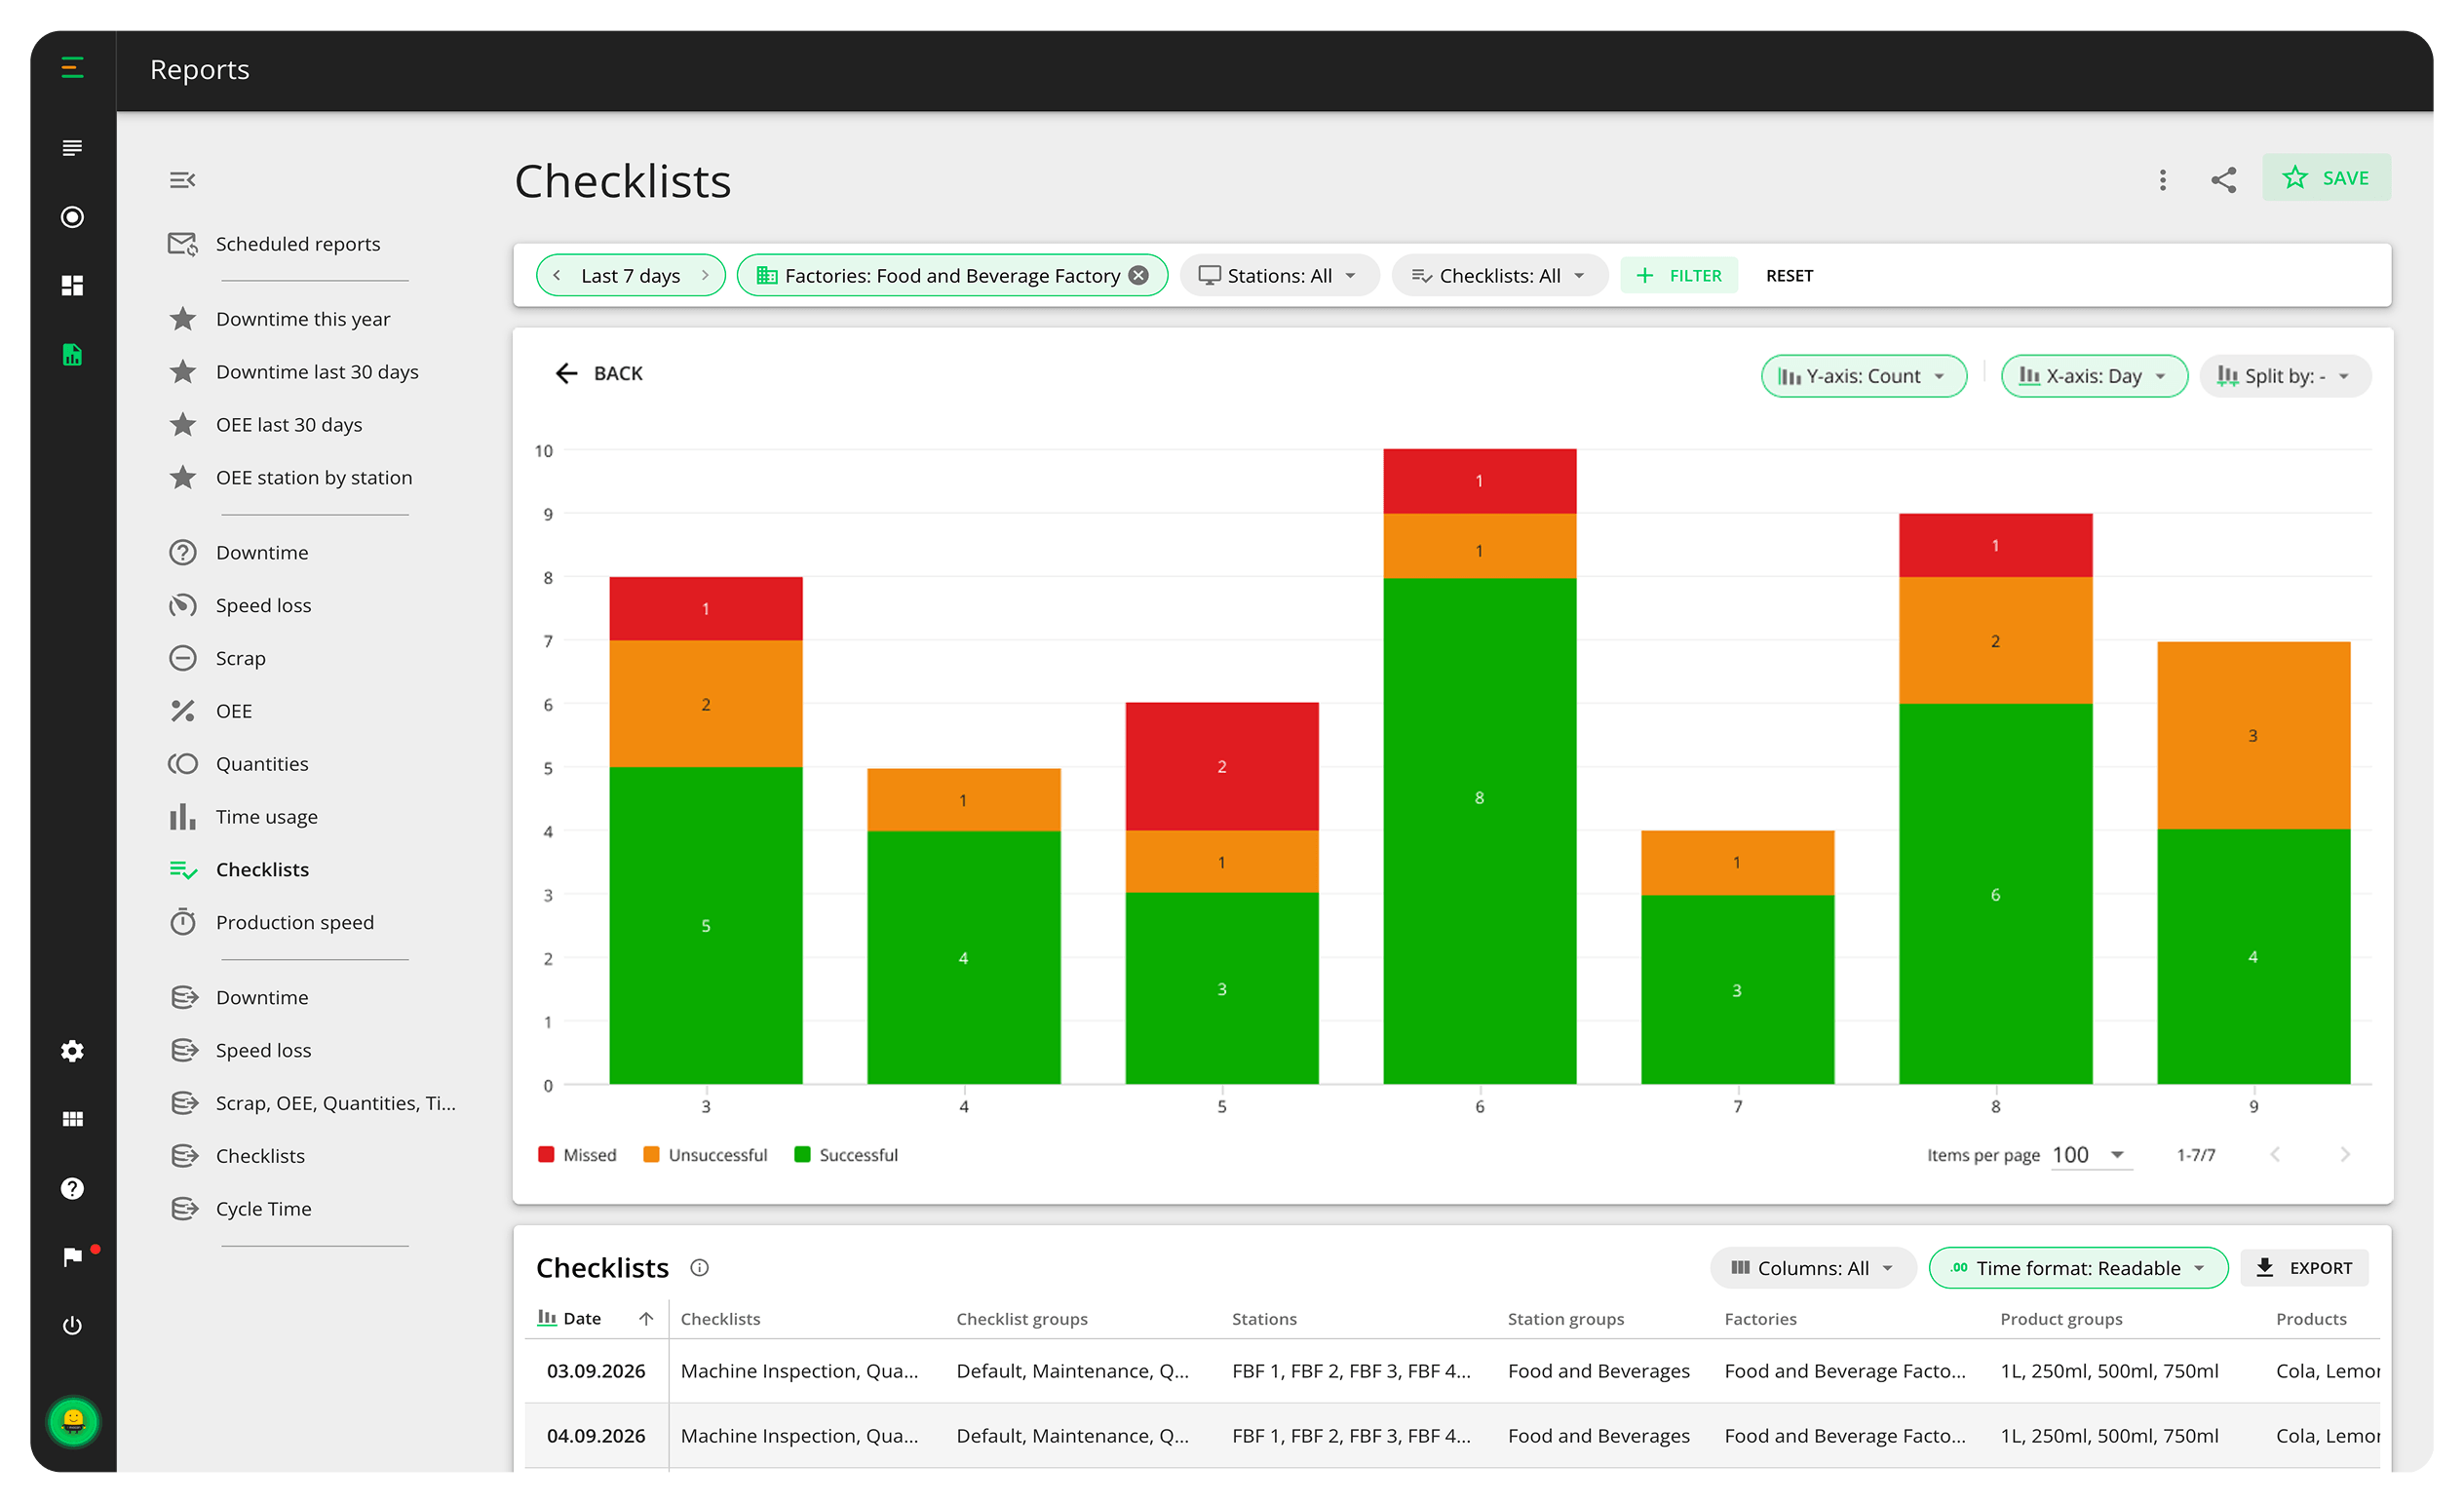Select Production speed report in sidebar
This screenshot has width=2464, height=1503.
(x=294, y=922)
